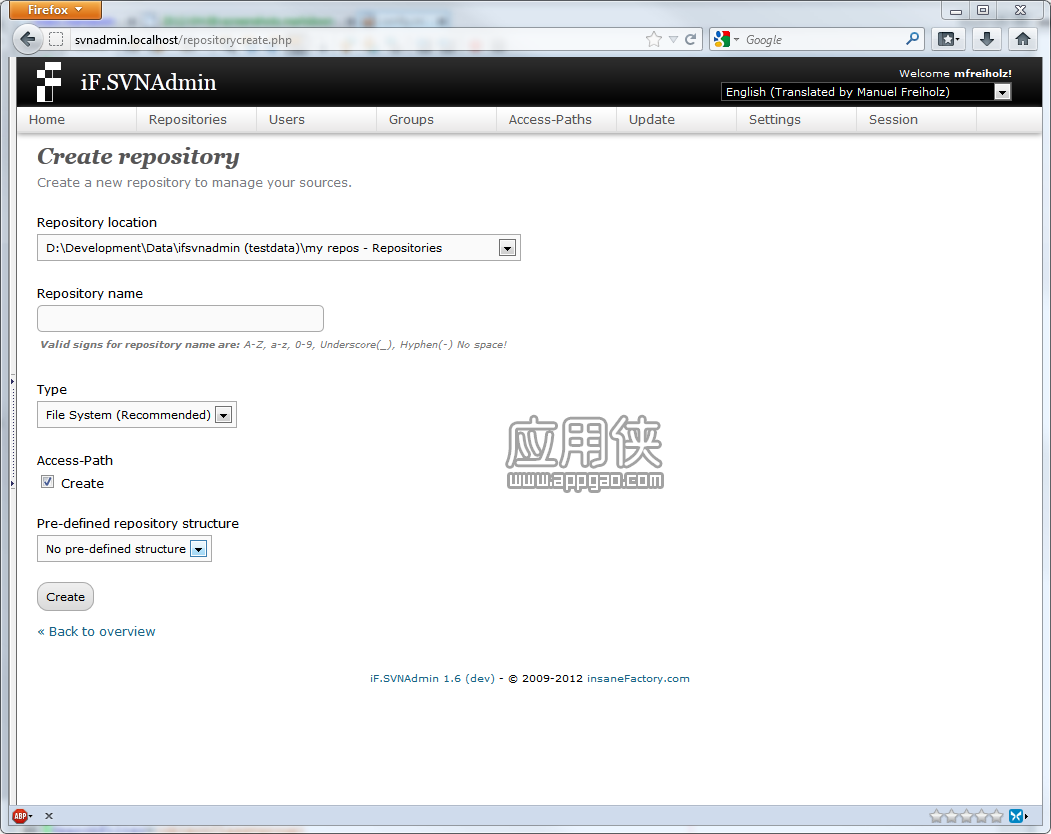Click the site identity icon in address bar

pos(56,40)
